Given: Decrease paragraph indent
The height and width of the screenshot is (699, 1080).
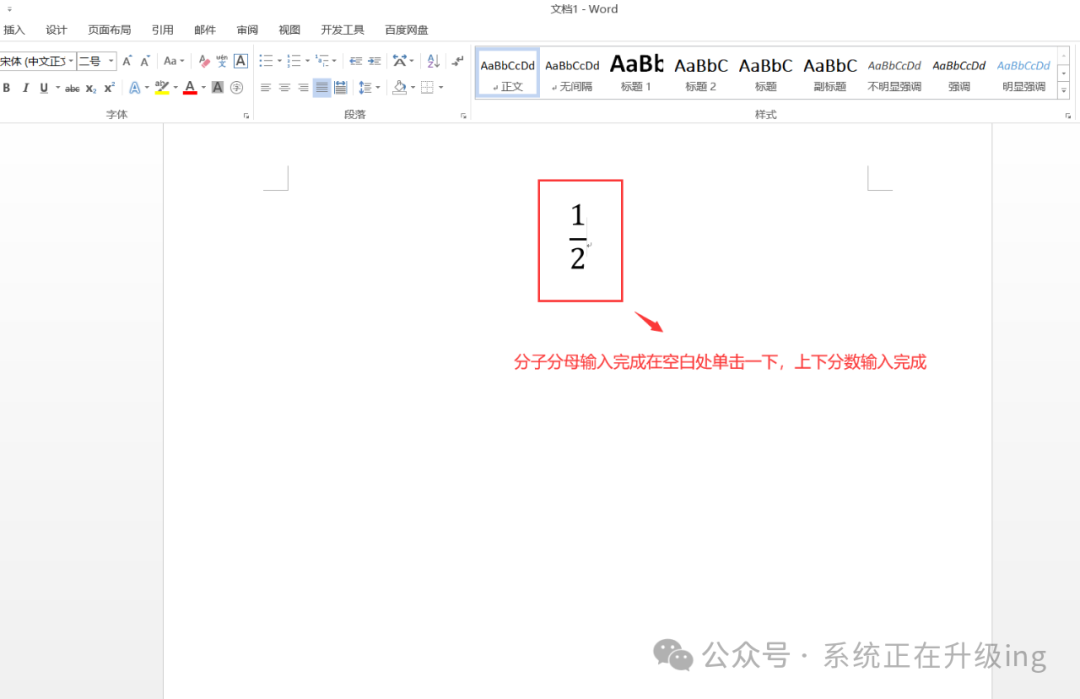Looking at the screenshot, I should (355, 61).
